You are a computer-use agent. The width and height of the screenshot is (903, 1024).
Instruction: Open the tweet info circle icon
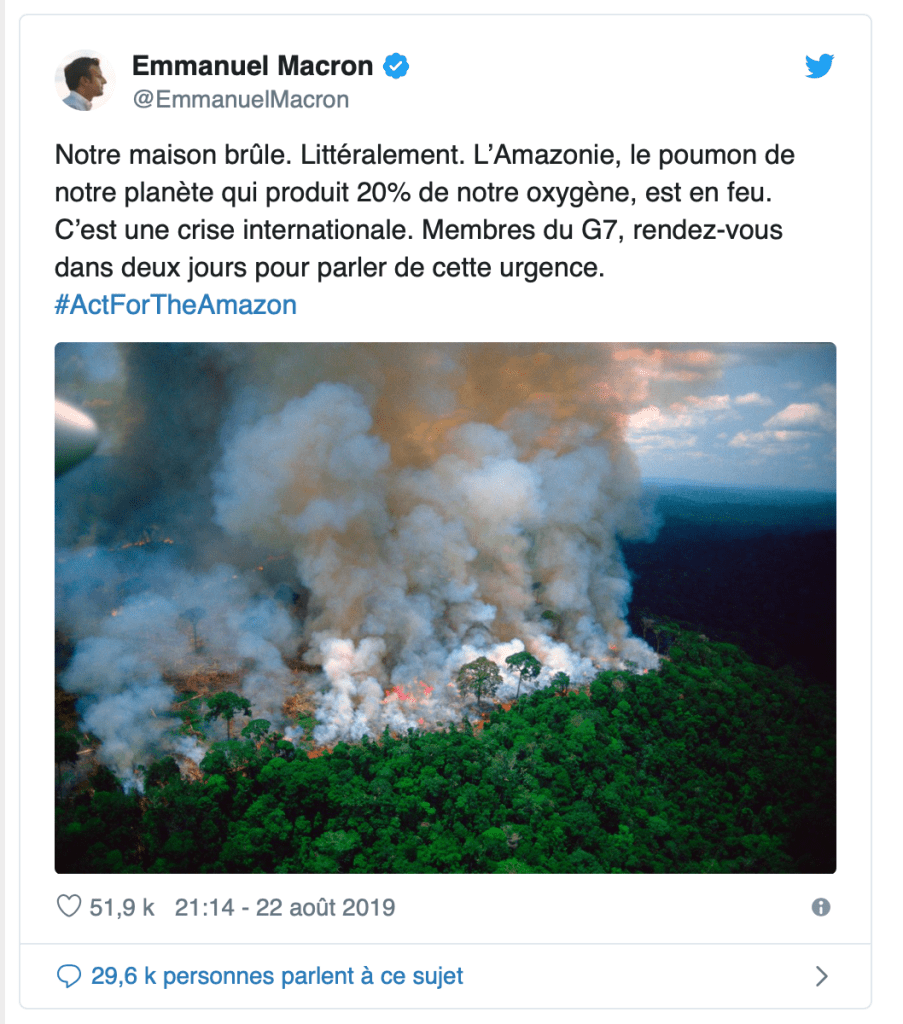click(x=821, y=907)
